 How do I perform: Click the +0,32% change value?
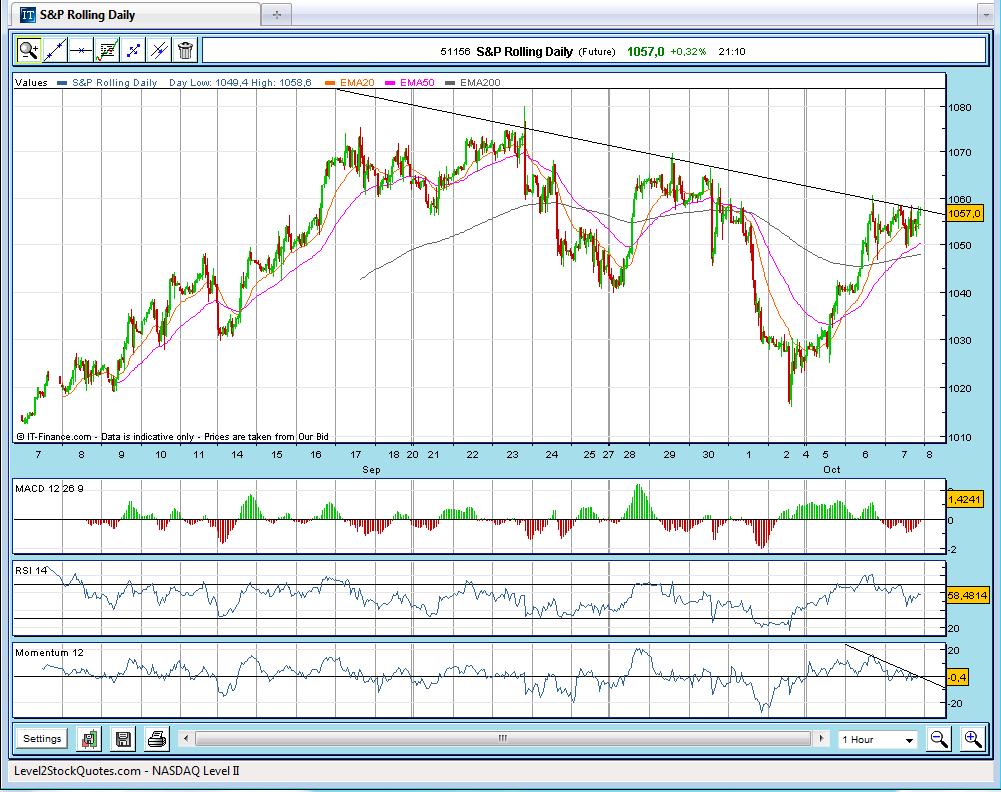coord(688,52)
